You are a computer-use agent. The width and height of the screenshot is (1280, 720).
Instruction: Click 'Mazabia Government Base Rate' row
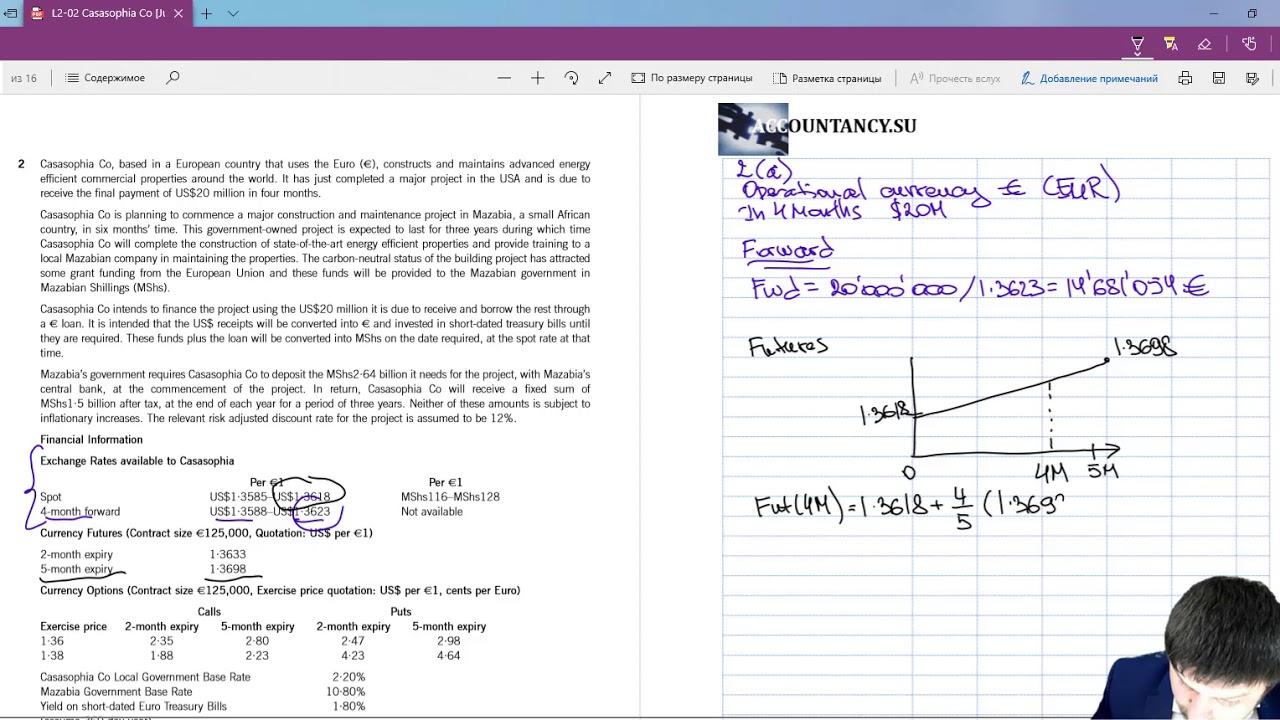116,692
